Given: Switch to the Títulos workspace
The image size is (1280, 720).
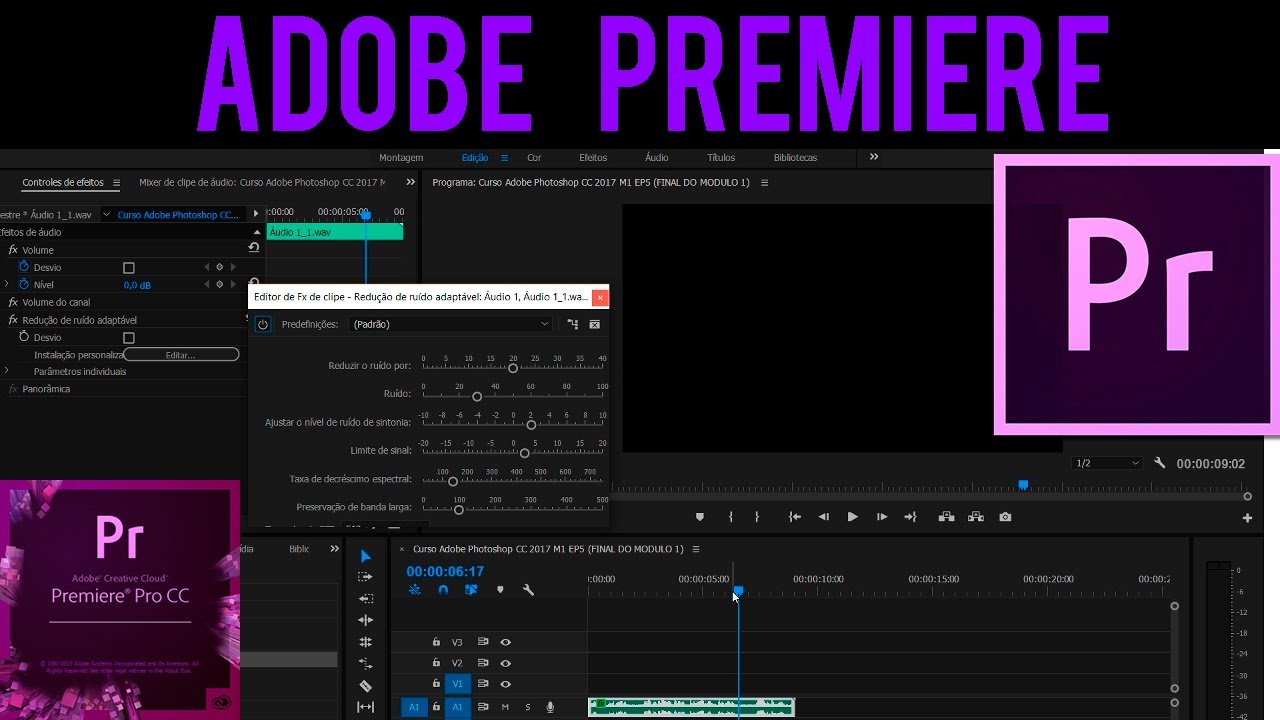Looking at the screenshot, I should (x=721, y=158).
